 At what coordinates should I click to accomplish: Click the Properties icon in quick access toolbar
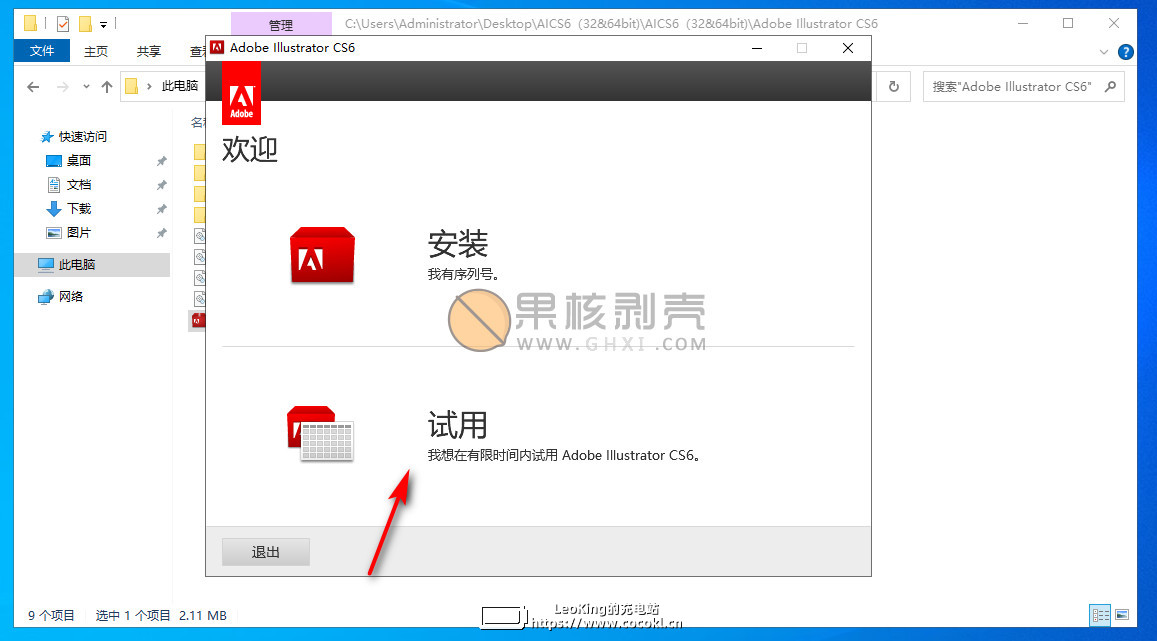click(63, 24)
